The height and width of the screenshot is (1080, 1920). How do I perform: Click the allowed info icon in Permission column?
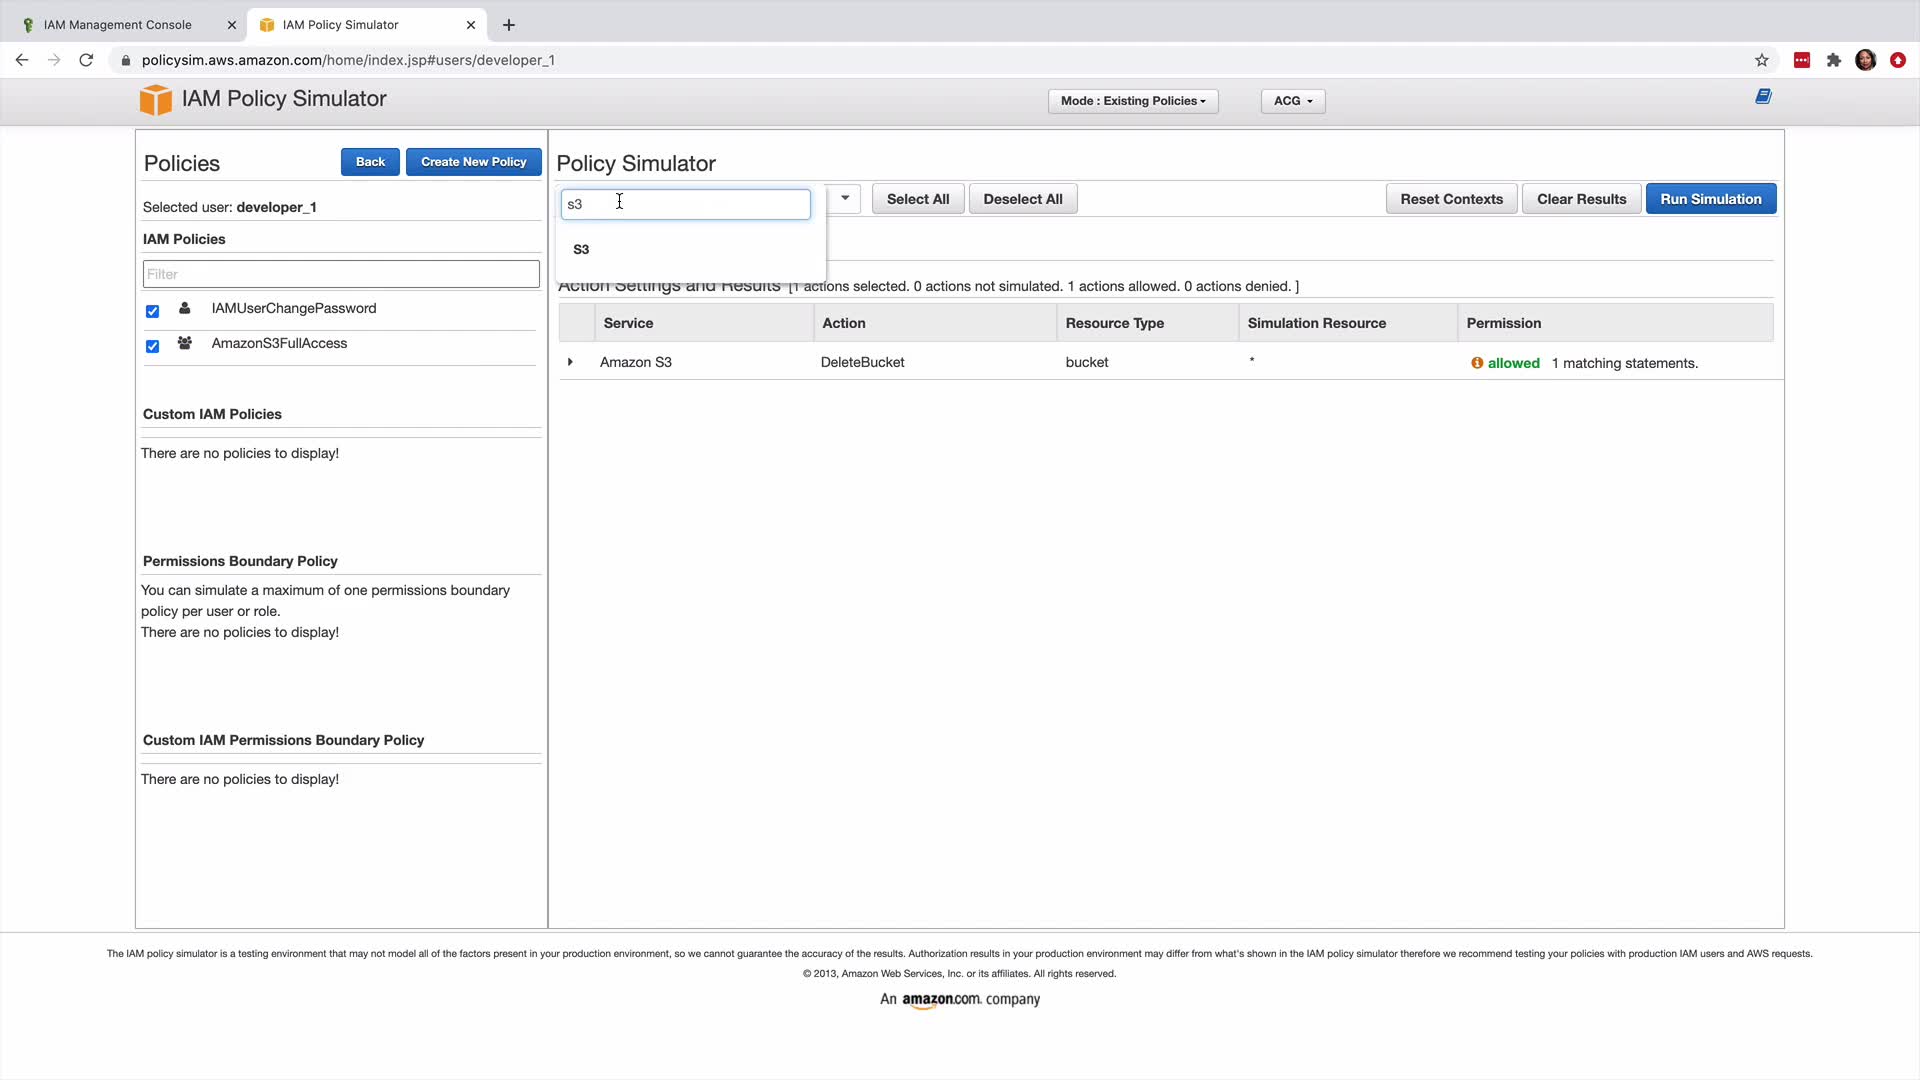click(1477, 364)
